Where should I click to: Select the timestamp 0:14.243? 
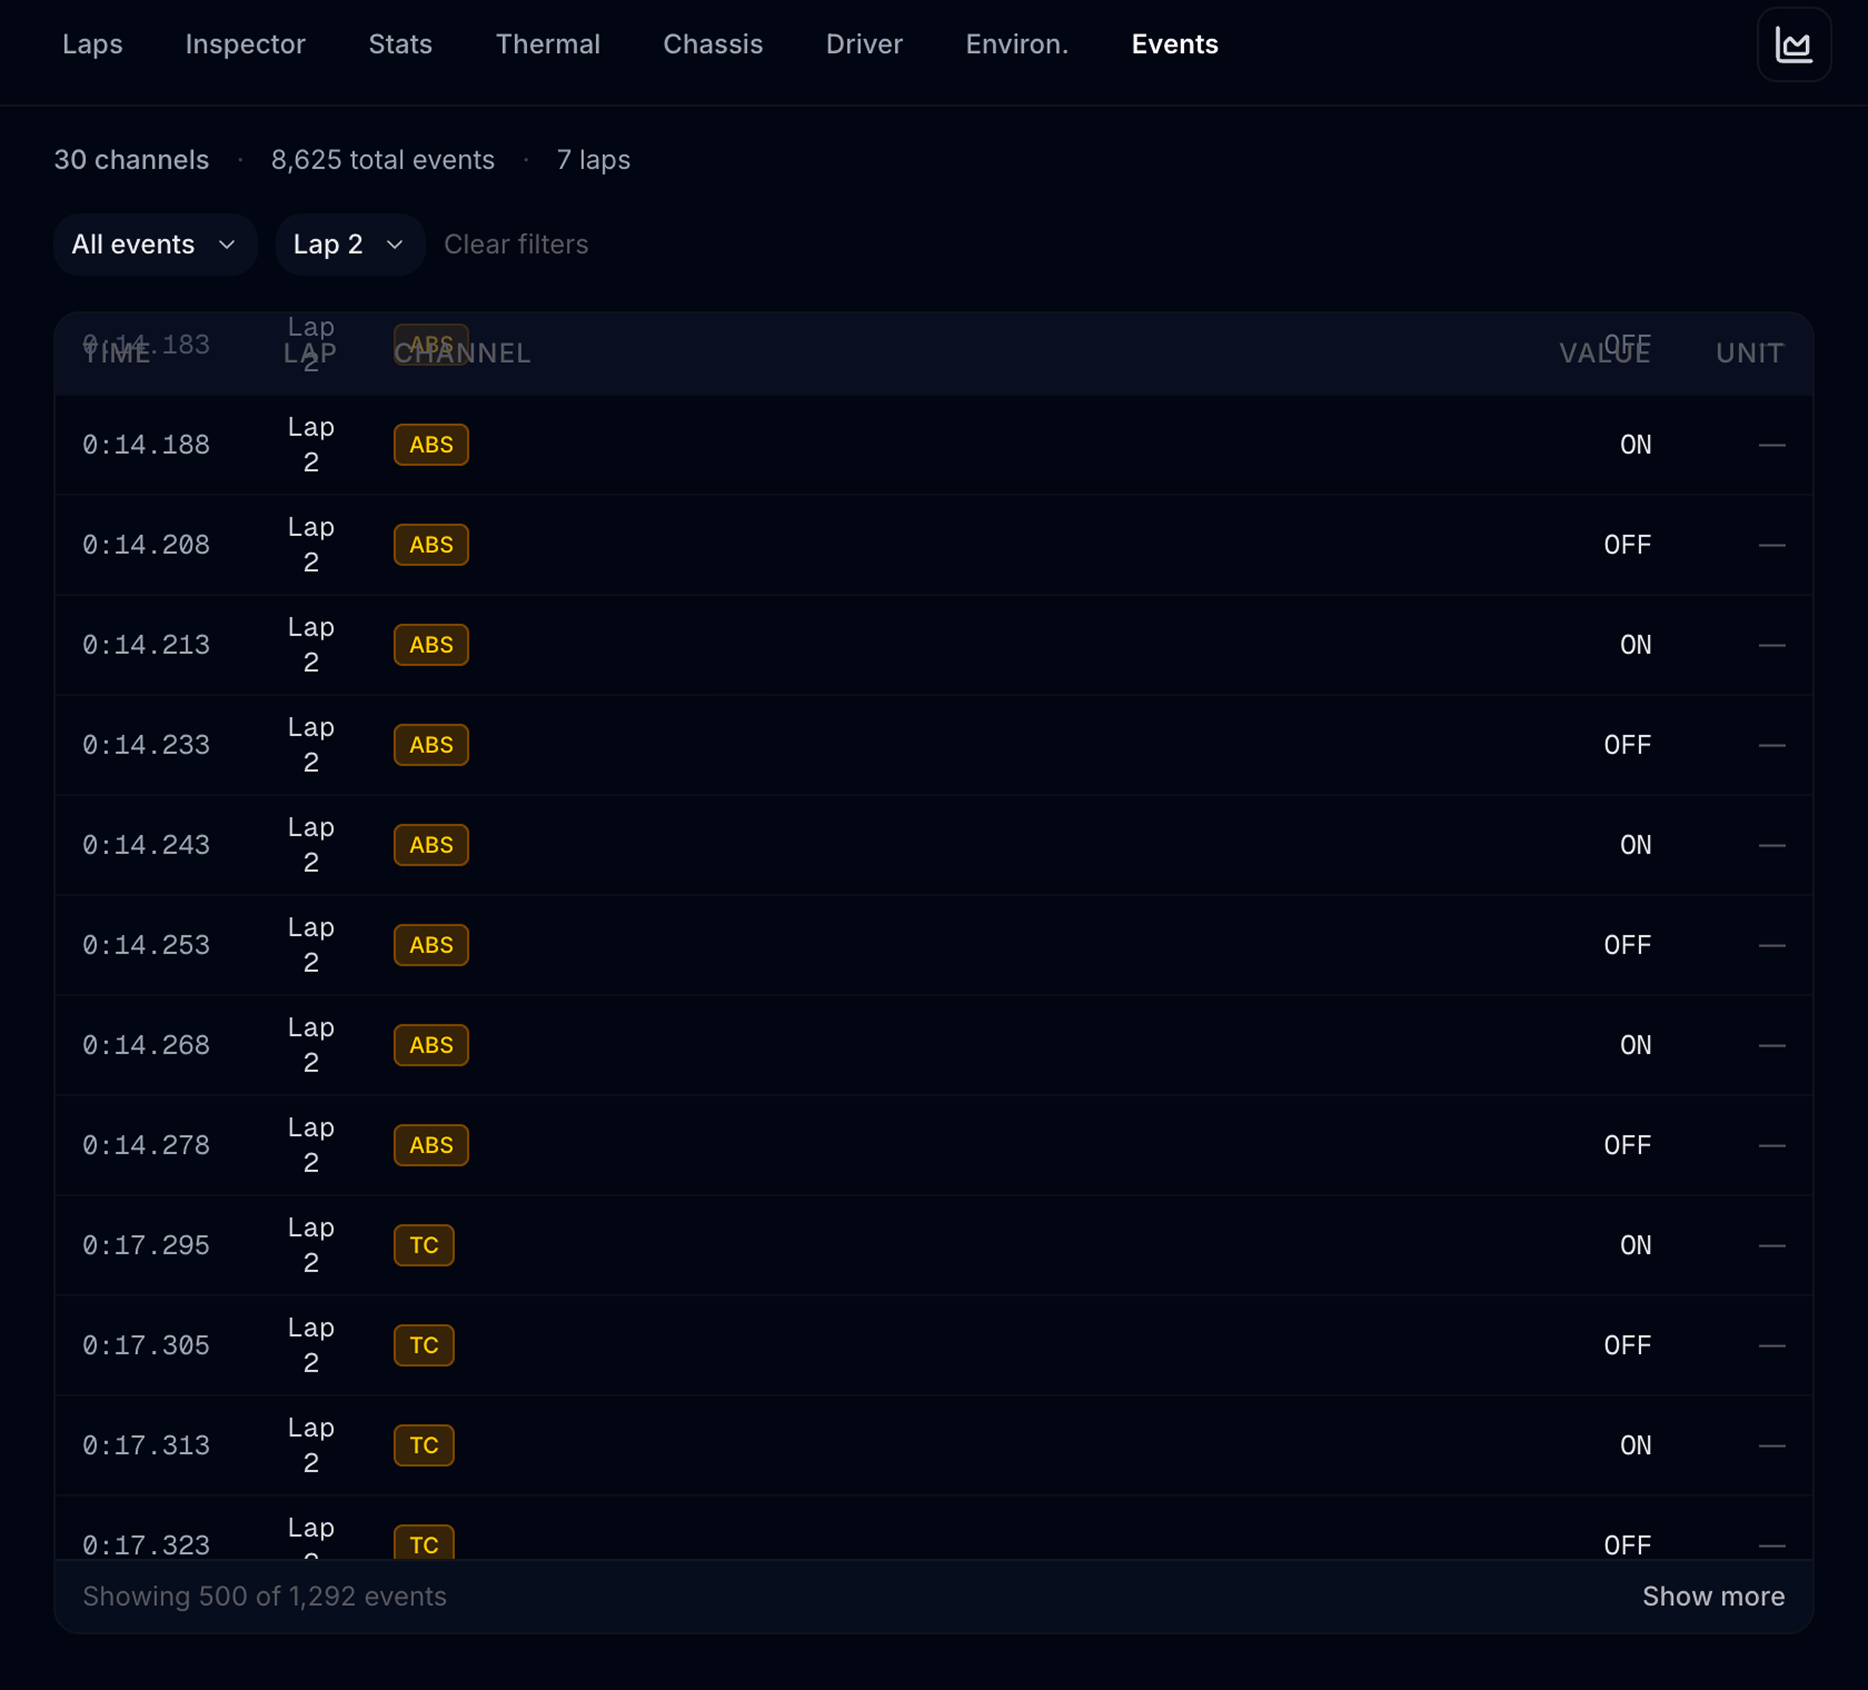146,845
